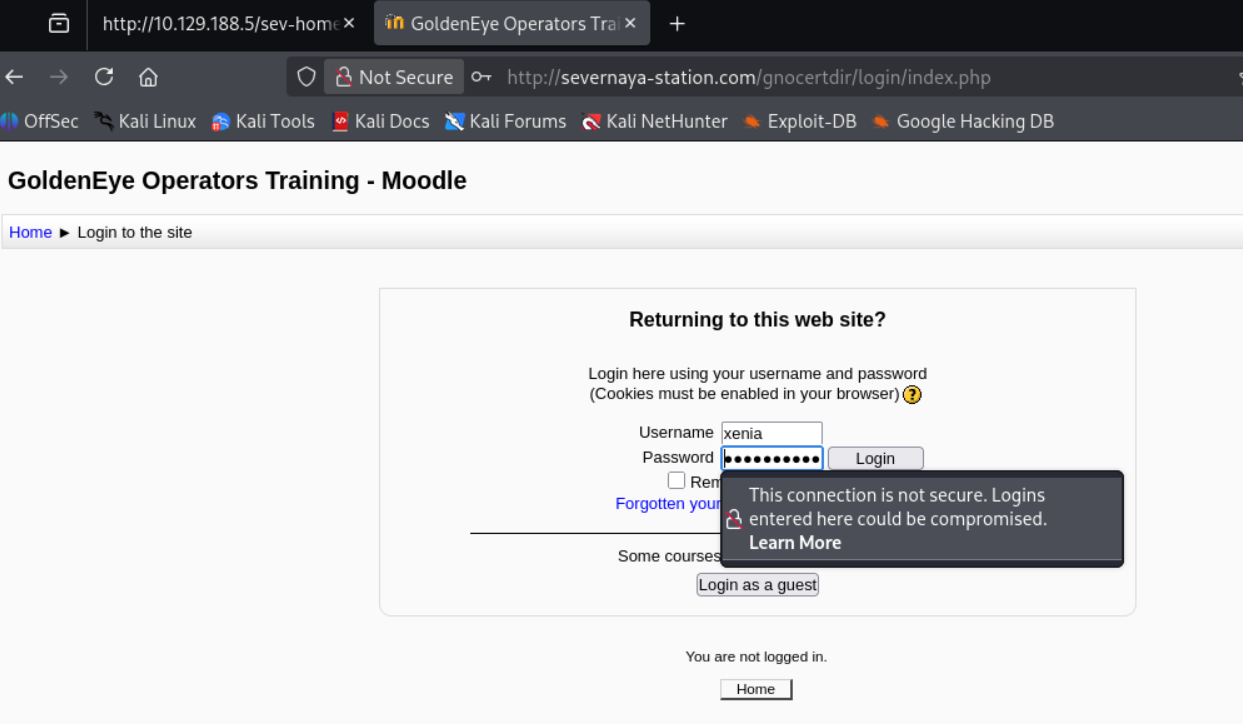This screenshot has width=1243, height=724.
Task: Click the Not Secure connection indicator
Action: point(393,77)
